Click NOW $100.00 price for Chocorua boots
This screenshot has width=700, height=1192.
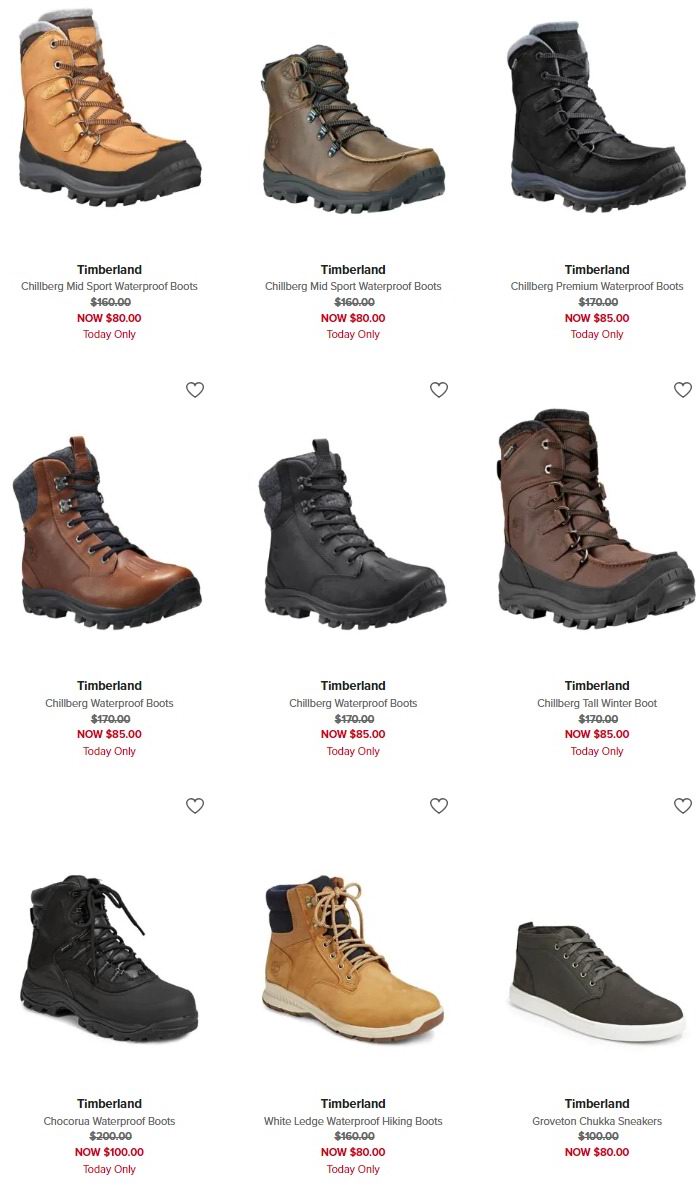pos(109,1152)
